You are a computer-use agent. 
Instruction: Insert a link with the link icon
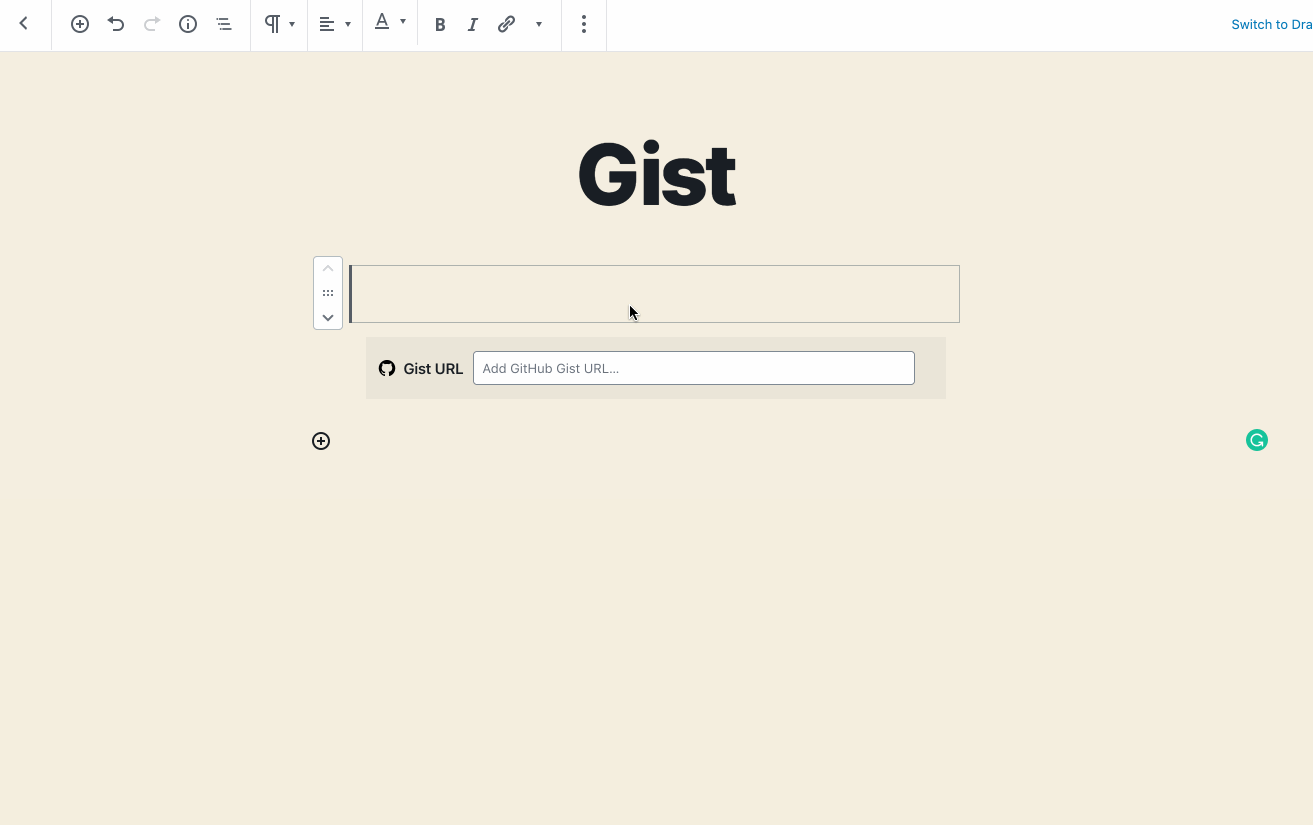tap(506, 24)
